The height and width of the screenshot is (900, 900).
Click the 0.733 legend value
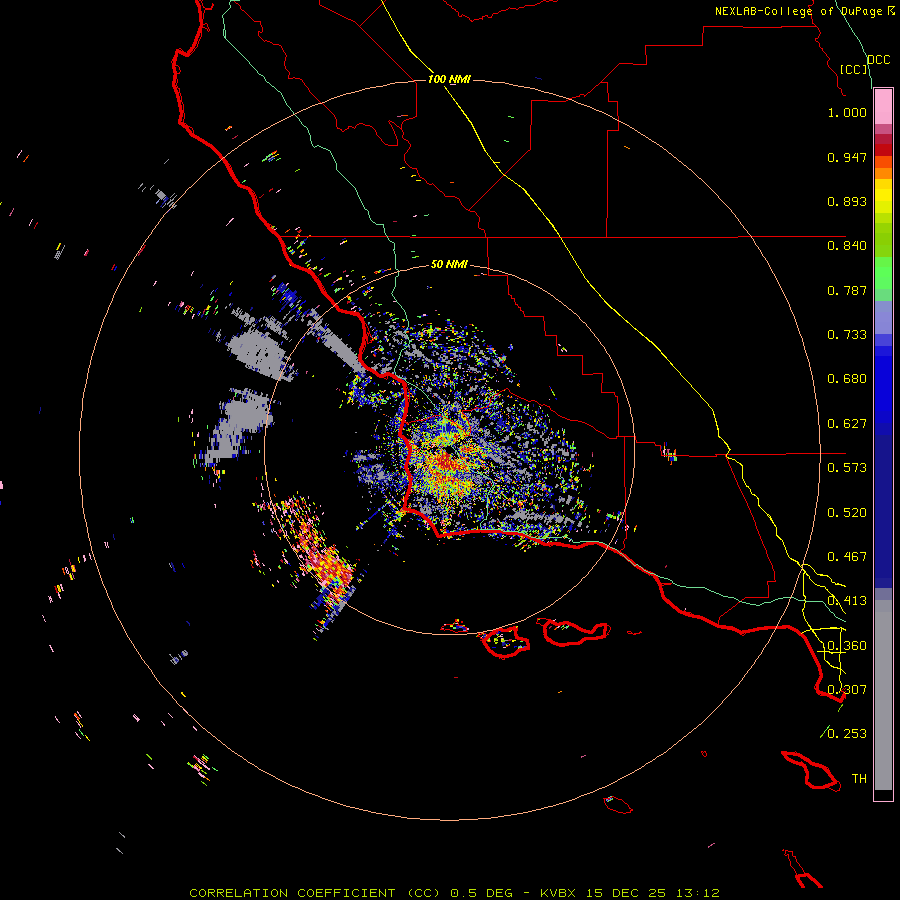pos(847,335)
